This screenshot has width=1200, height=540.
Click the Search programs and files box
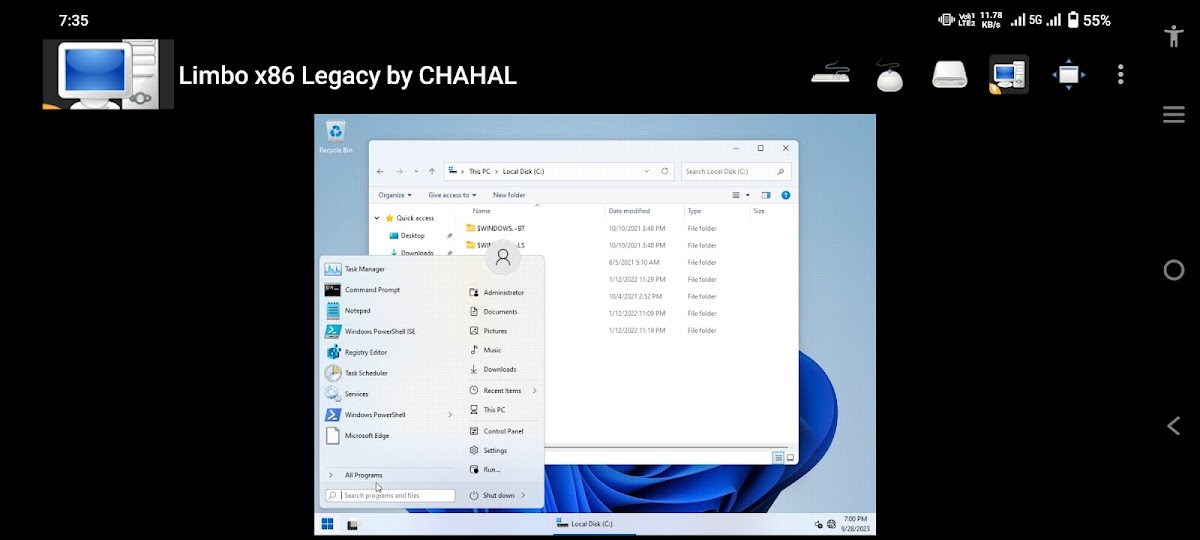pyautogui.click(x=395, y=495)
